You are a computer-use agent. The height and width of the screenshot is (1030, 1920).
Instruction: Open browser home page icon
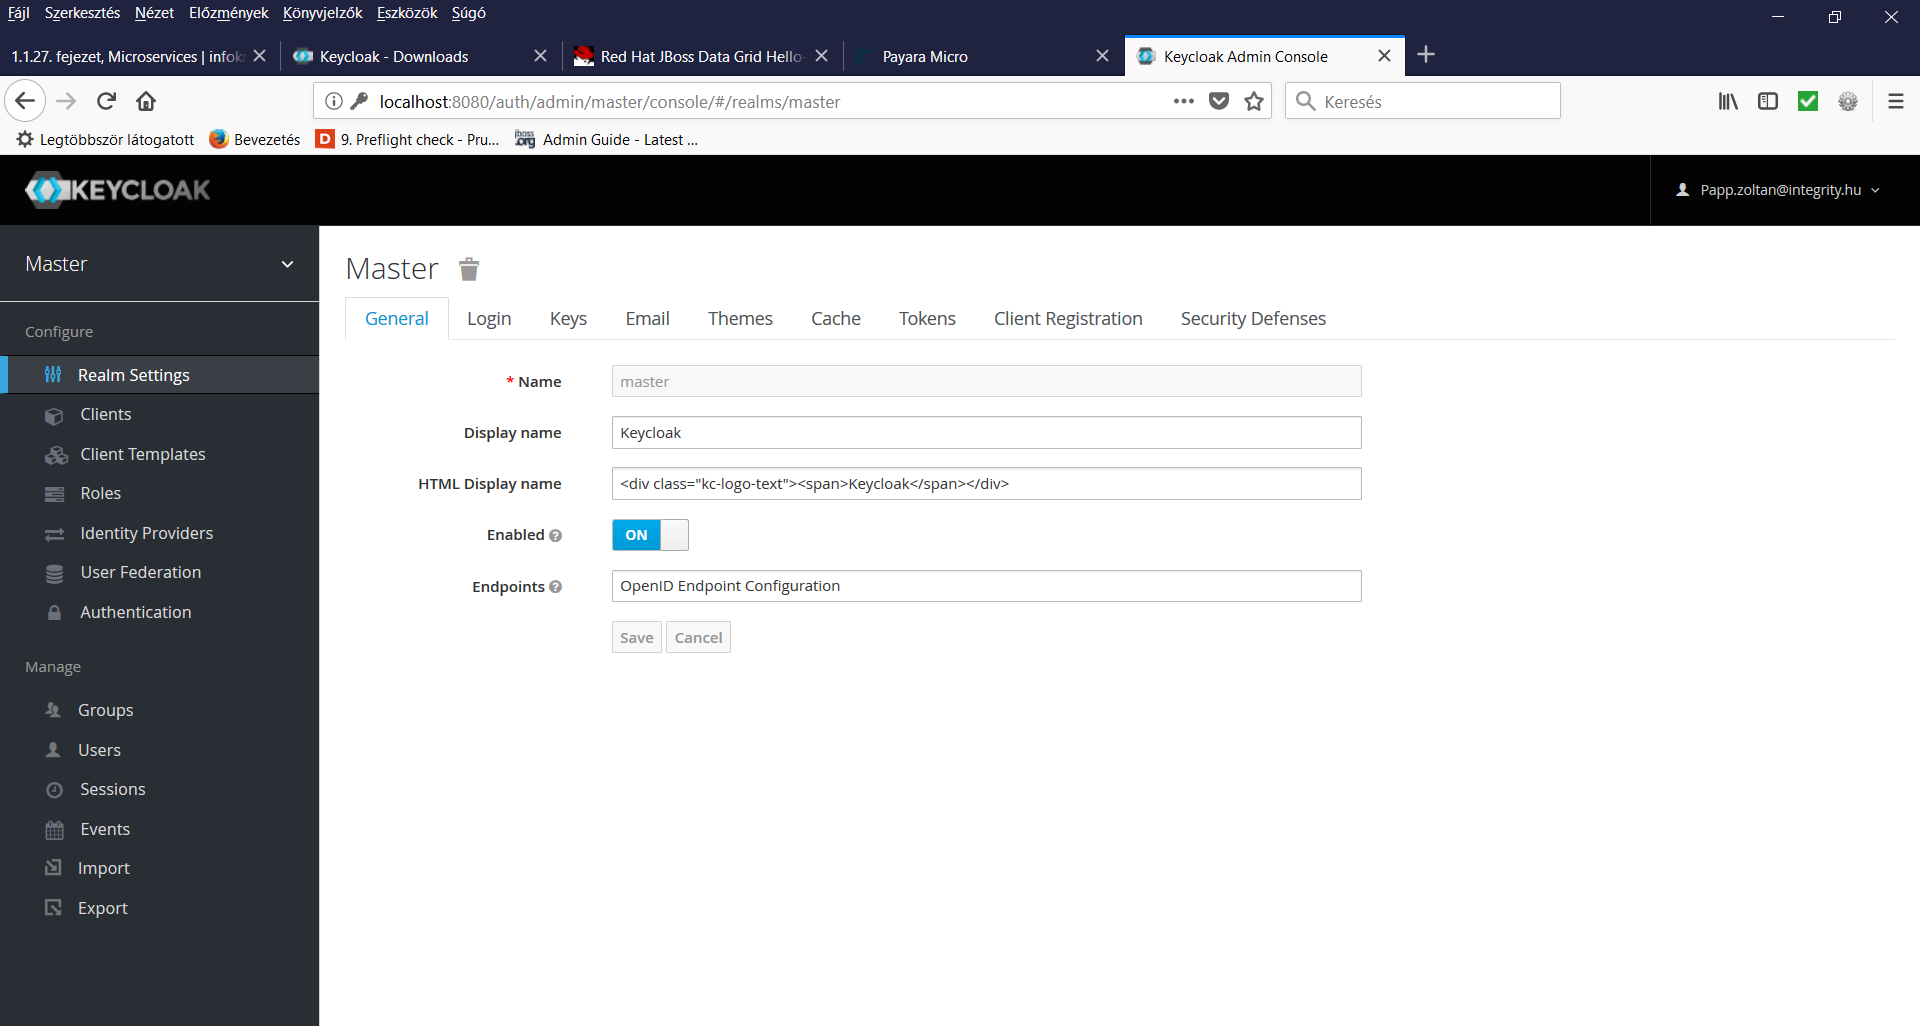pyautogui.click(x=146, y=101)
